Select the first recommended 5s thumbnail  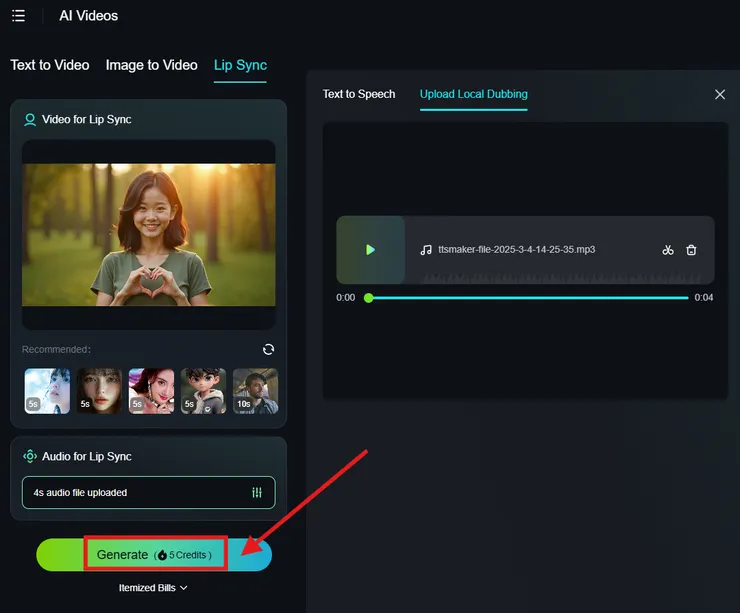coord(47,391)
